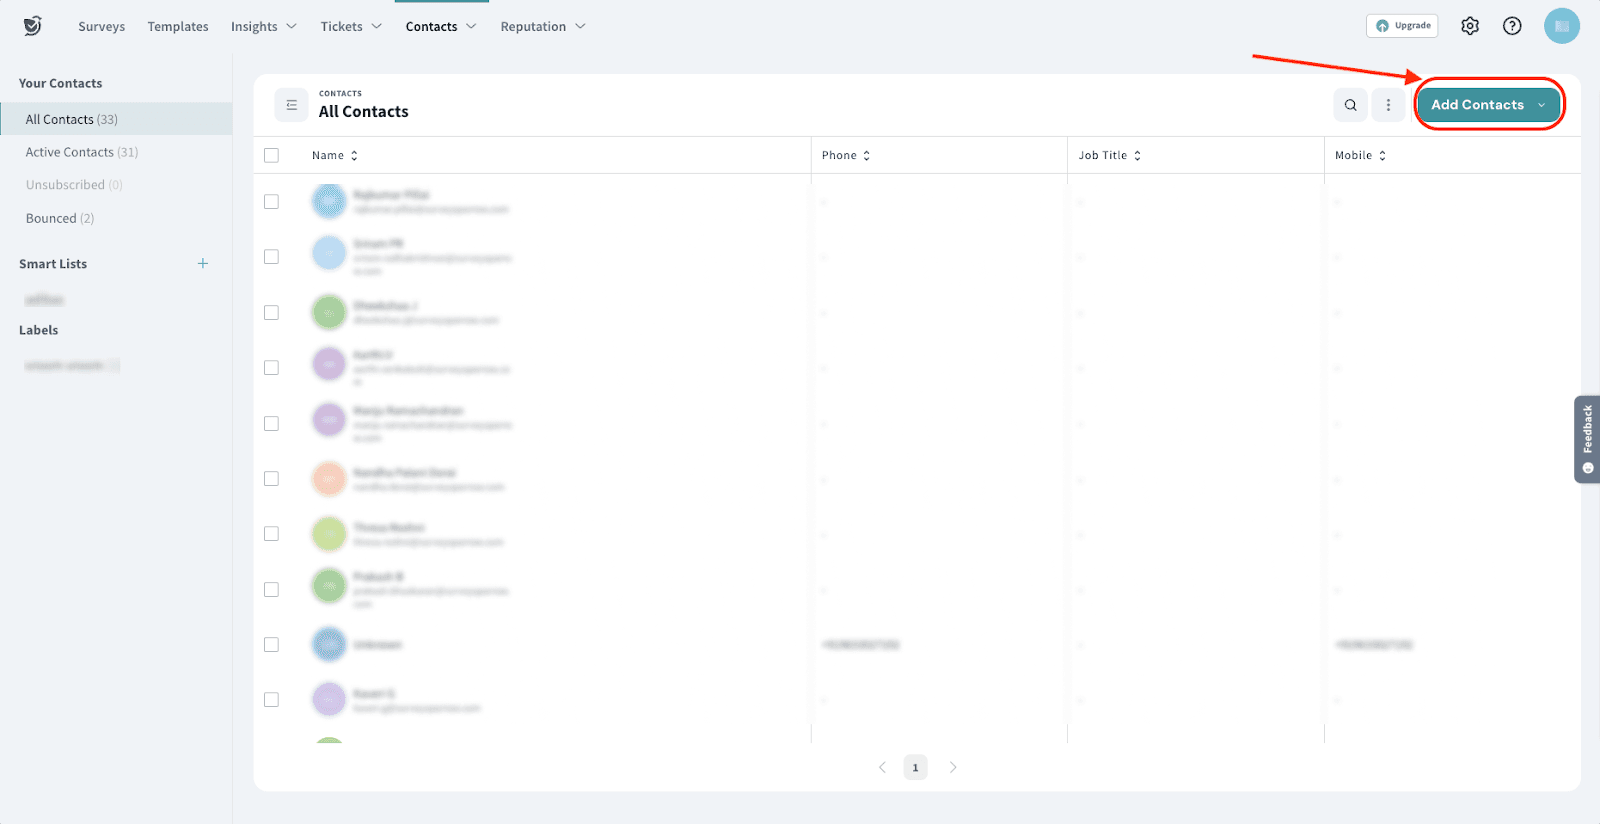Open the Feedback side tab
This screenshot has height=824, width=1600.
pos(1587,440)
